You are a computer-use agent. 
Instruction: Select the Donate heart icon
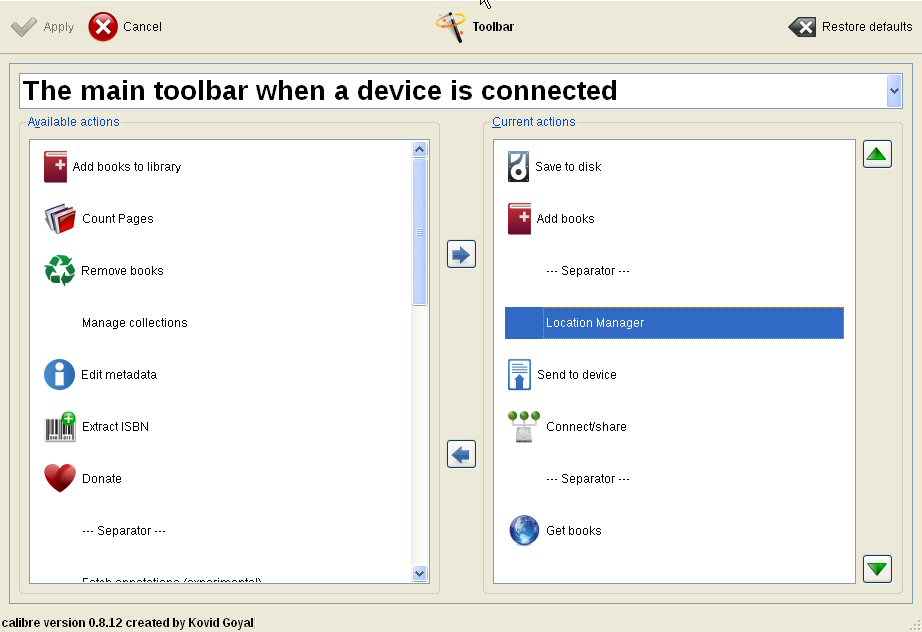tap(60, 478)
